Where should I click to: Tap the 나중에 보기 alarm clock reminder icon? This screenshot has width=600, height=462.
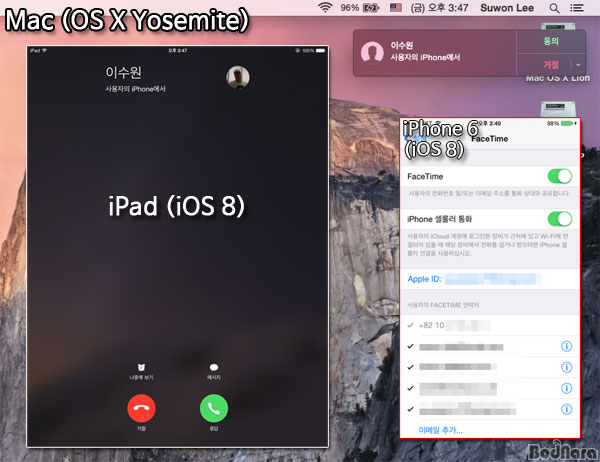pos(141,367)
